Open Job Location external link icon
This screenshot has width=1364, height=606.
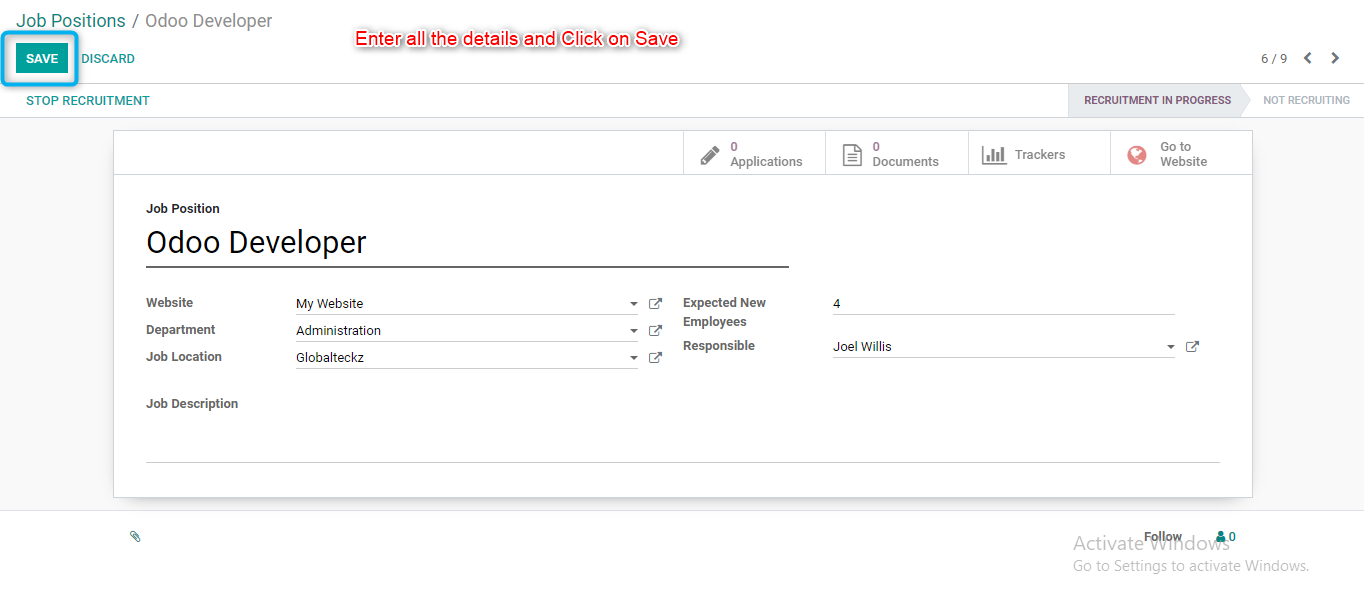(x=655, y=358)
